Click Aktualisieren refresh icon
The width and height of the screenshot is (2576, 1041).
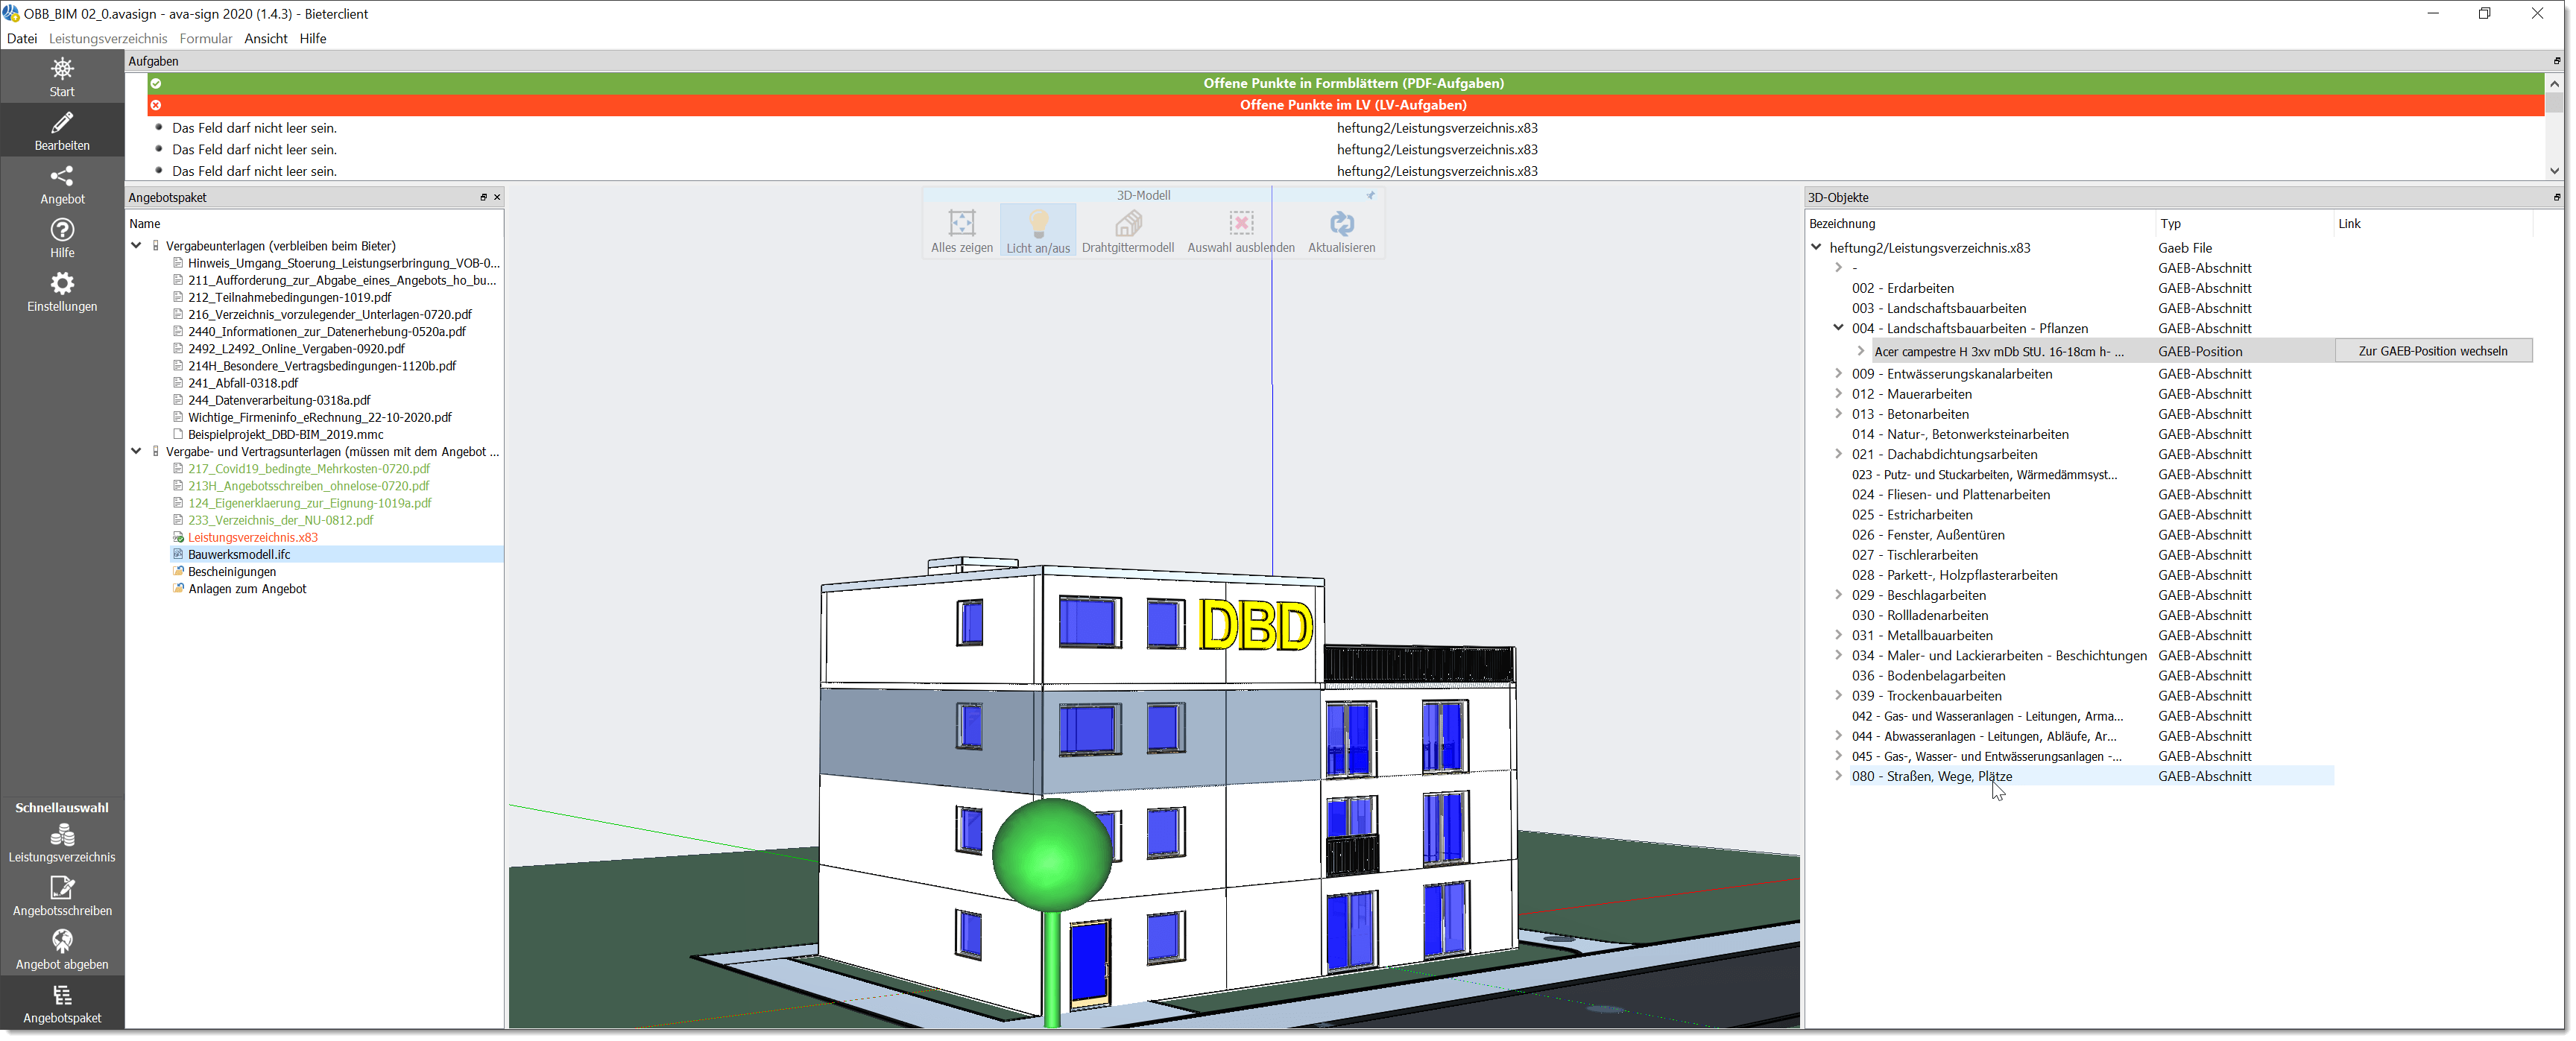[1341, 231]
